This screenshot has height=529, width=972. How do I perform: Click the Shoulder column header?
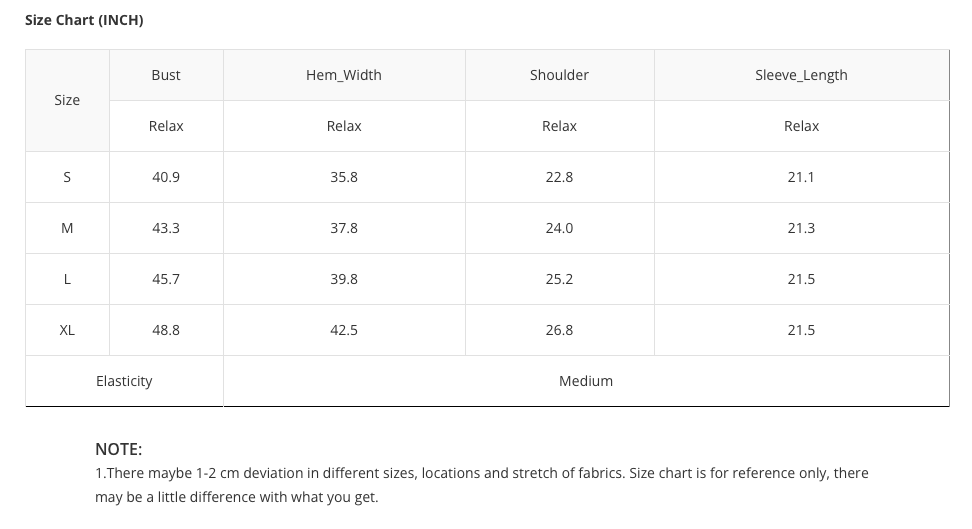pos(559,75)
